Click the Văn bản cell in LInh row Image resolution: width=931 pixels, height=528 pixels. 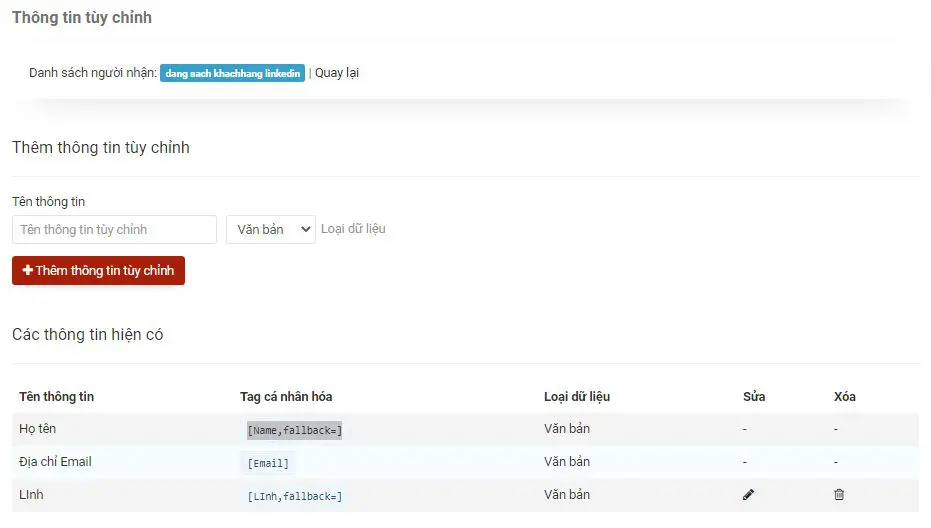pos(567,495)
